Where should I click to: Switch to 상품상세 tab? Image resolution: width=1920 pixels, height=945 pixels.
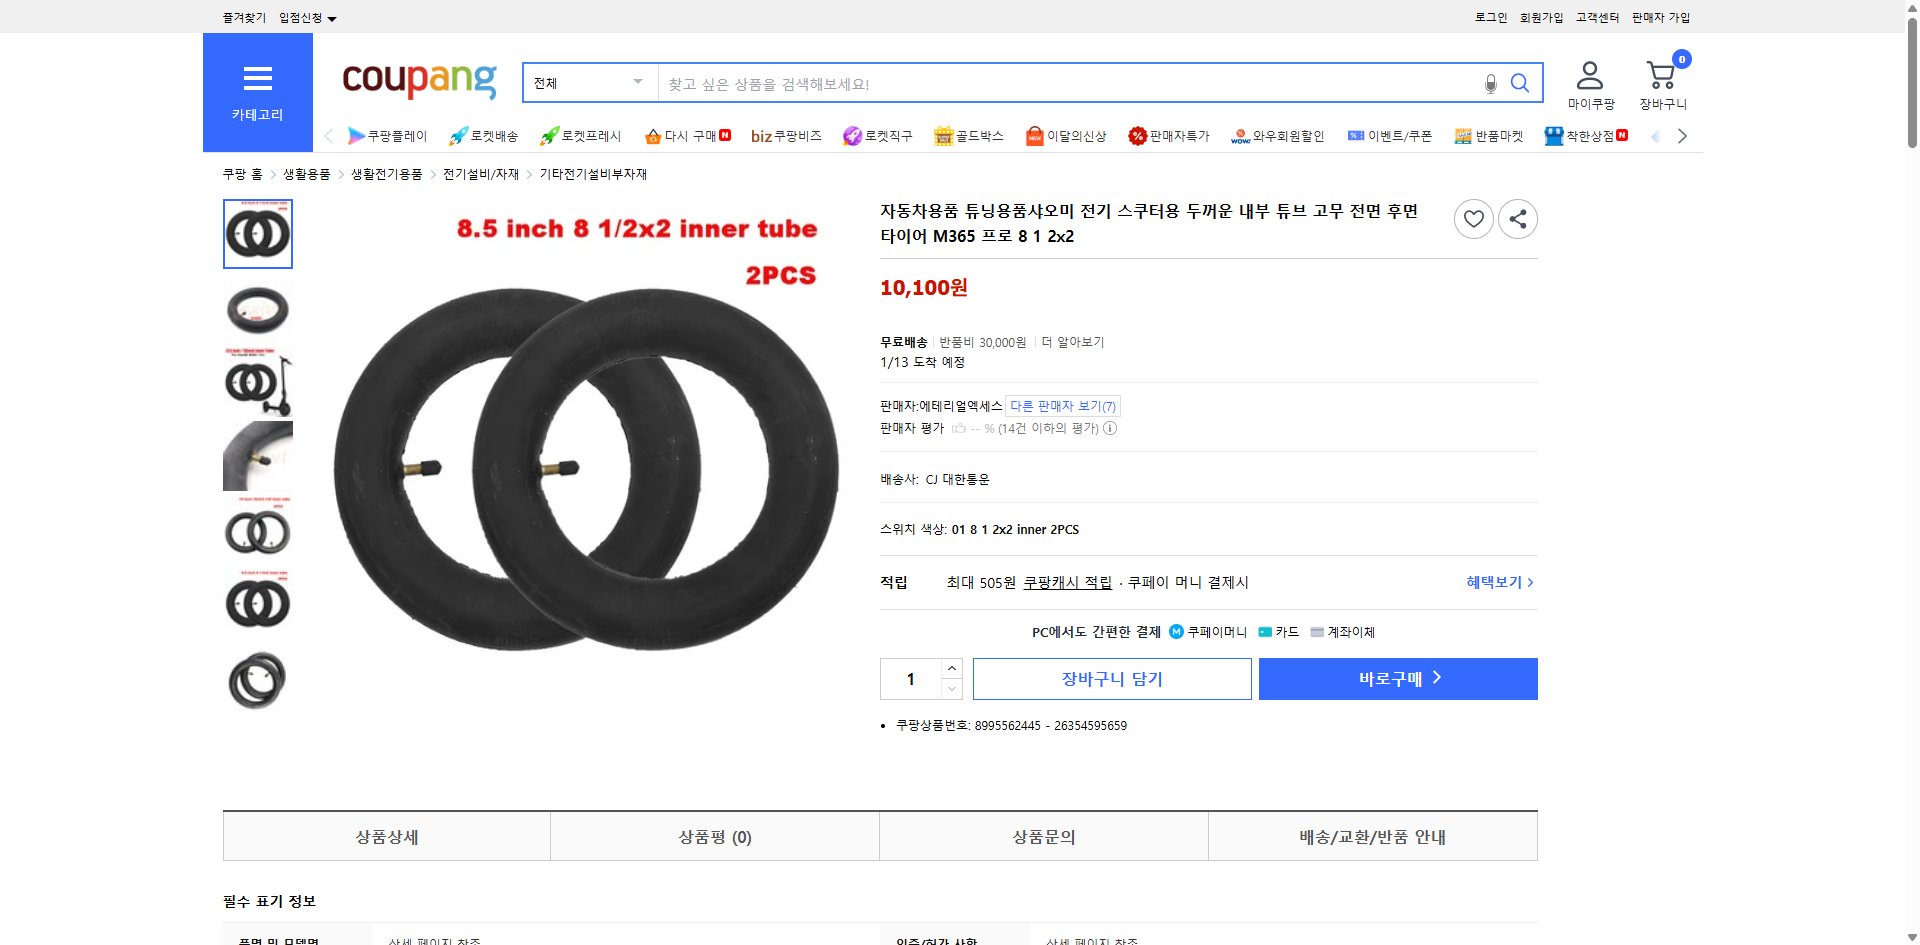(x=387, y=837)
